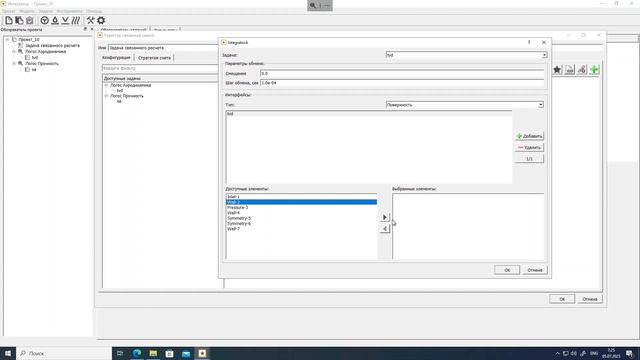Click the offset field containing 0.0
This screenshot has height=360, width=640.
(402, 73)
